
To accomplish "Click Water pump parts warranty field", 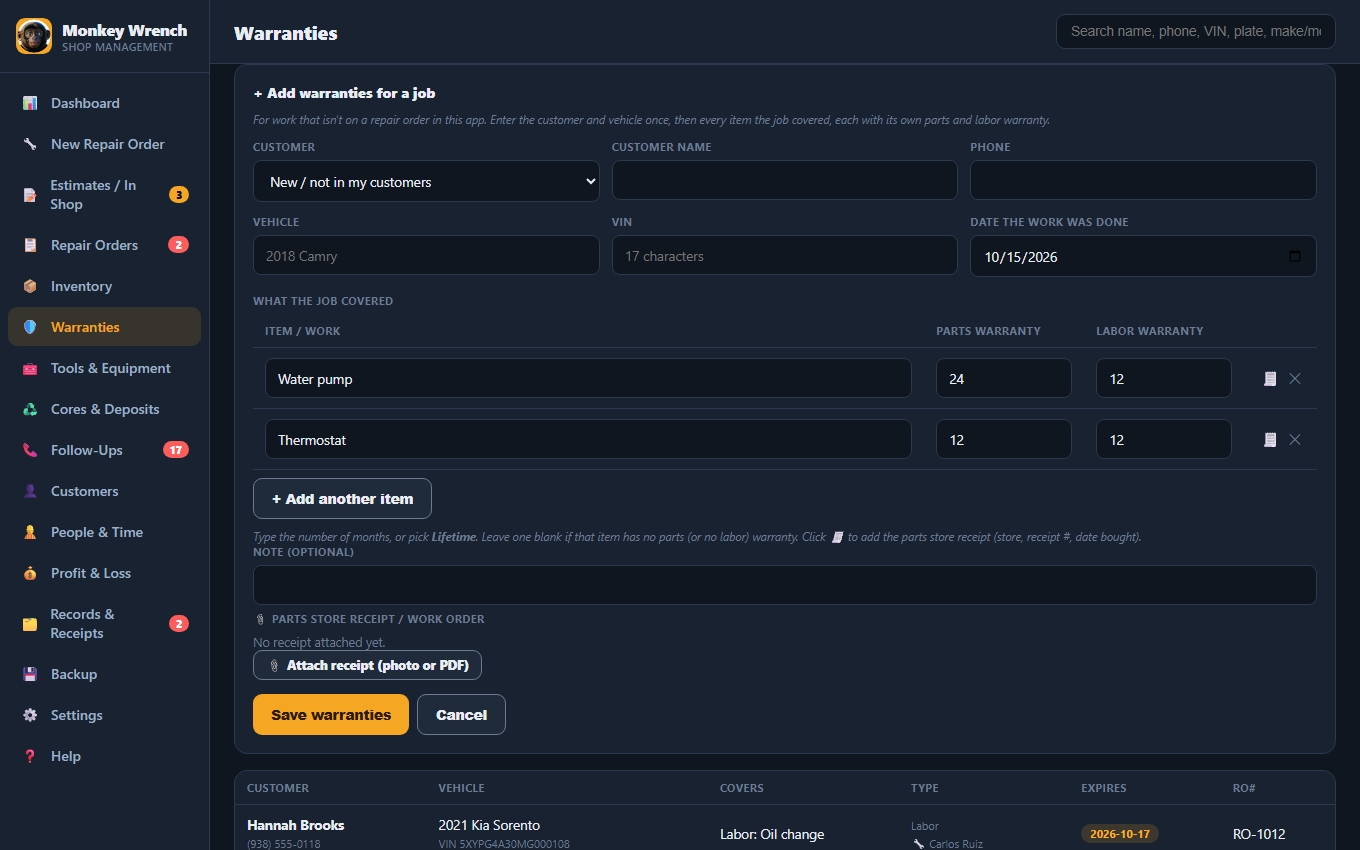I will tap(1004, 379).
